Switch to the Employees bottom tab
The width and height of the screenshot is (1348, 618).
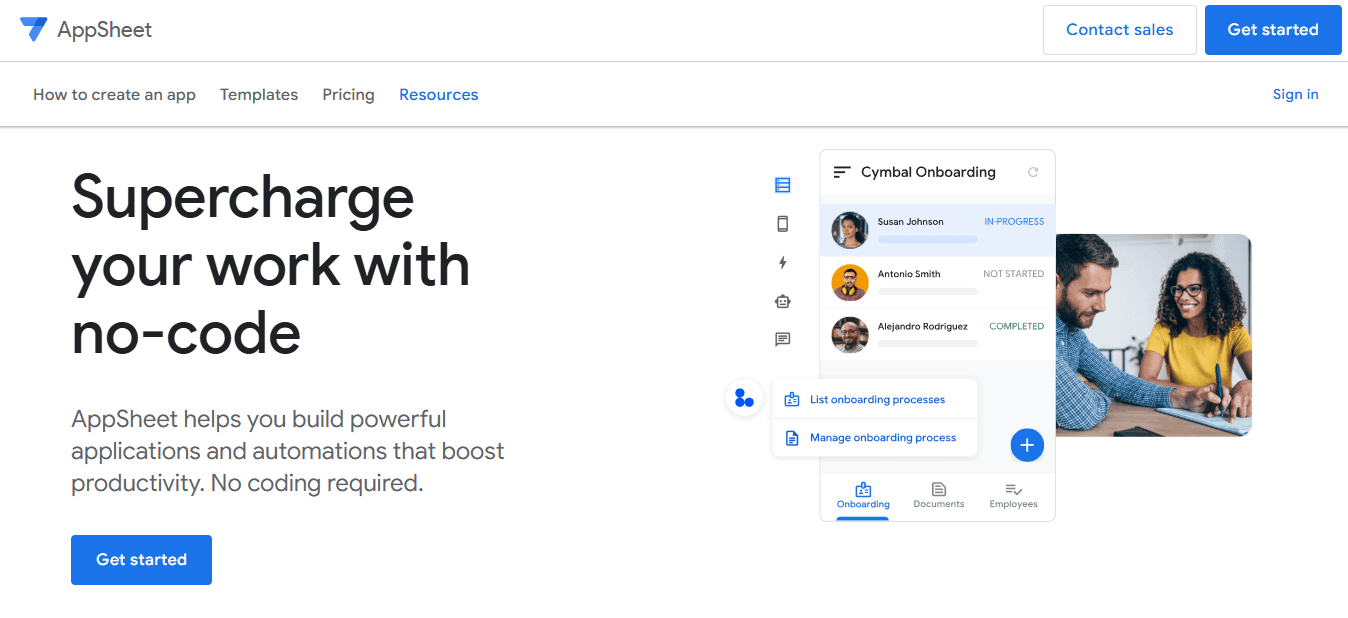[1014, 496]
